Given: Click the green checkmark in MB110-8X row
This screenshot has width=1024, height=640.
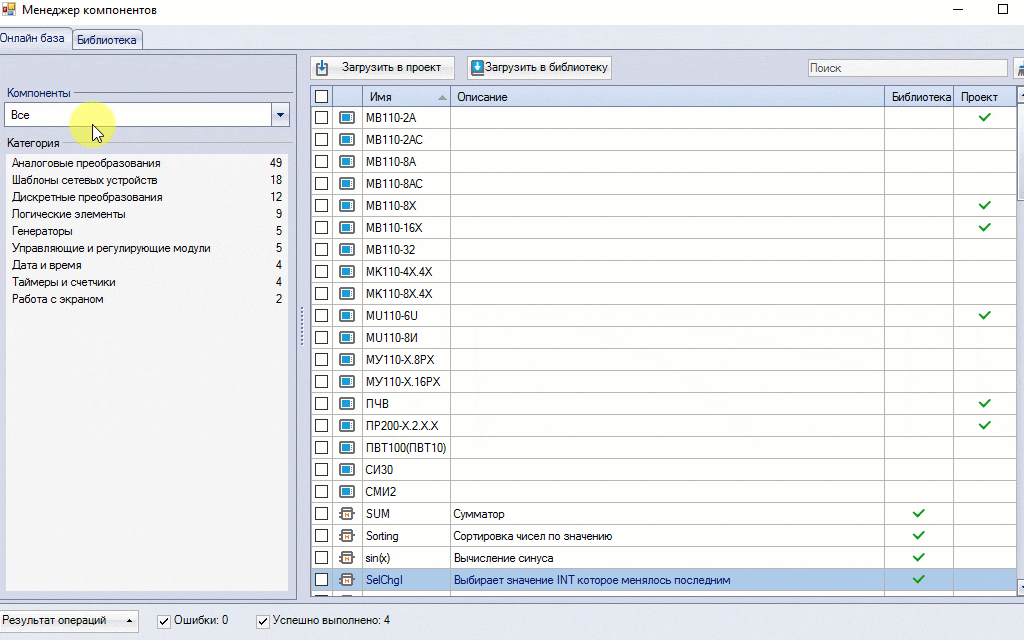Looking at the screenshot, I should click(x=984, y=206).
